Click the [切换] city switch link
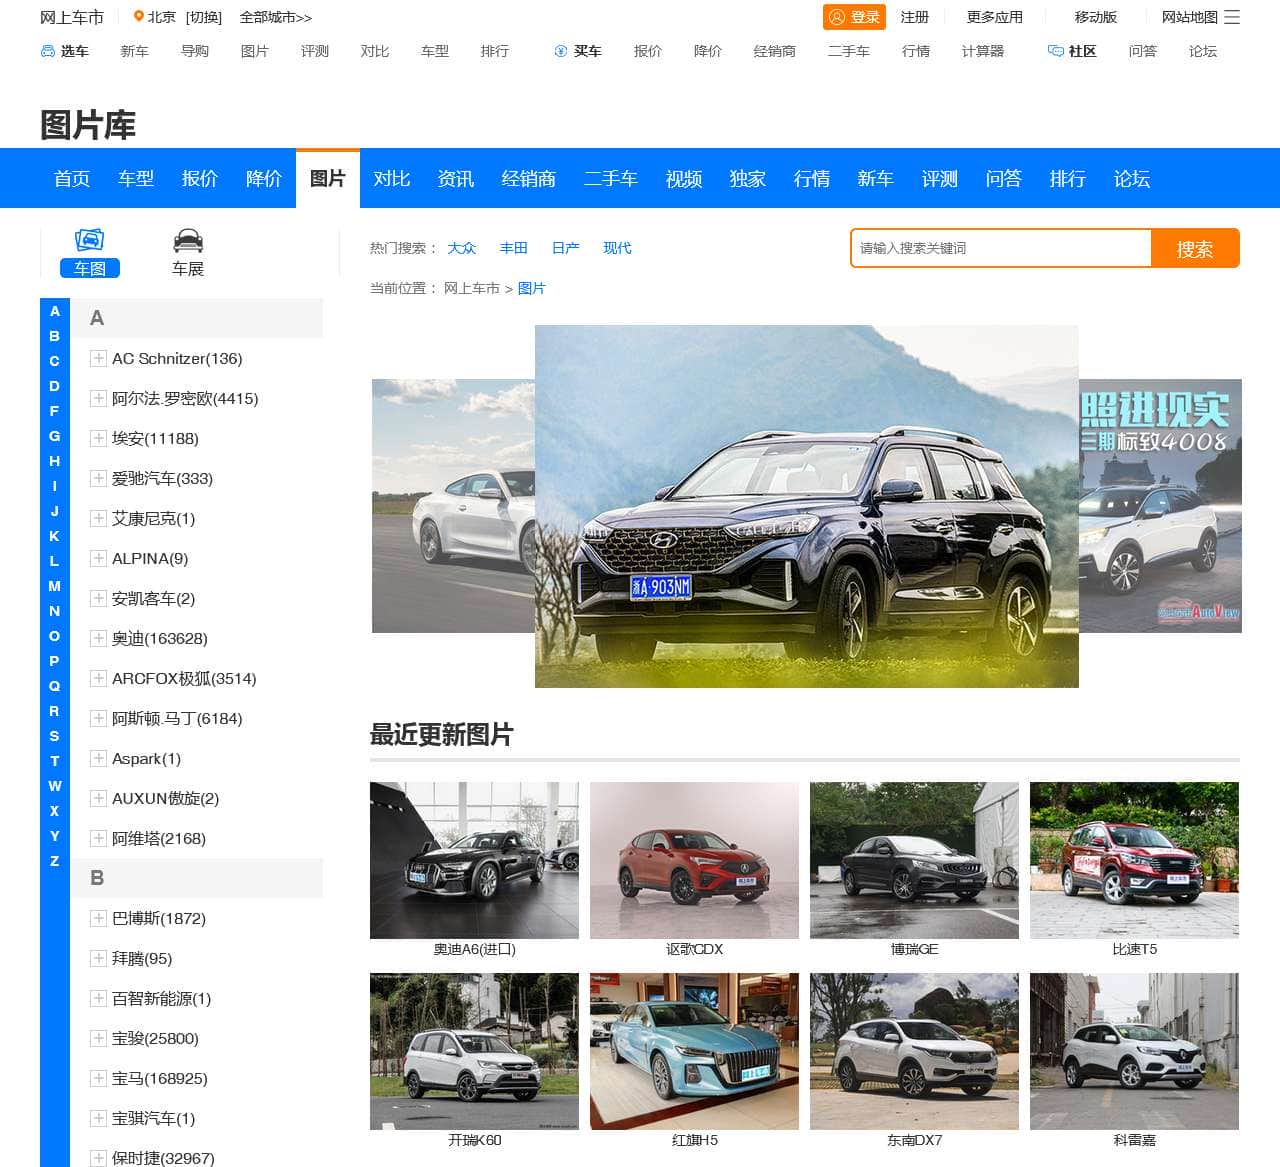This screenshot has height=1167, width=1280. click(x=204, y=17)
